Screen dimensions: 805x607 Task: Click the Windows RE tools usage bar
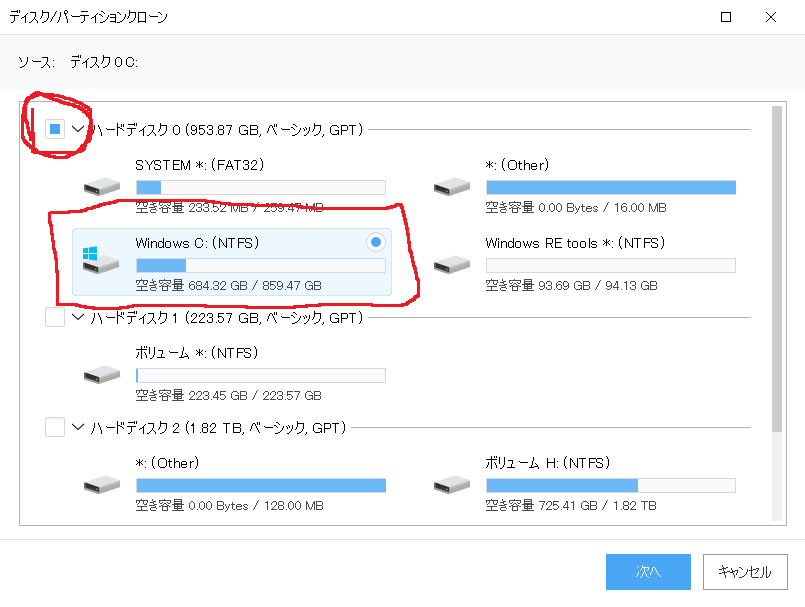(x=611, y=265)
